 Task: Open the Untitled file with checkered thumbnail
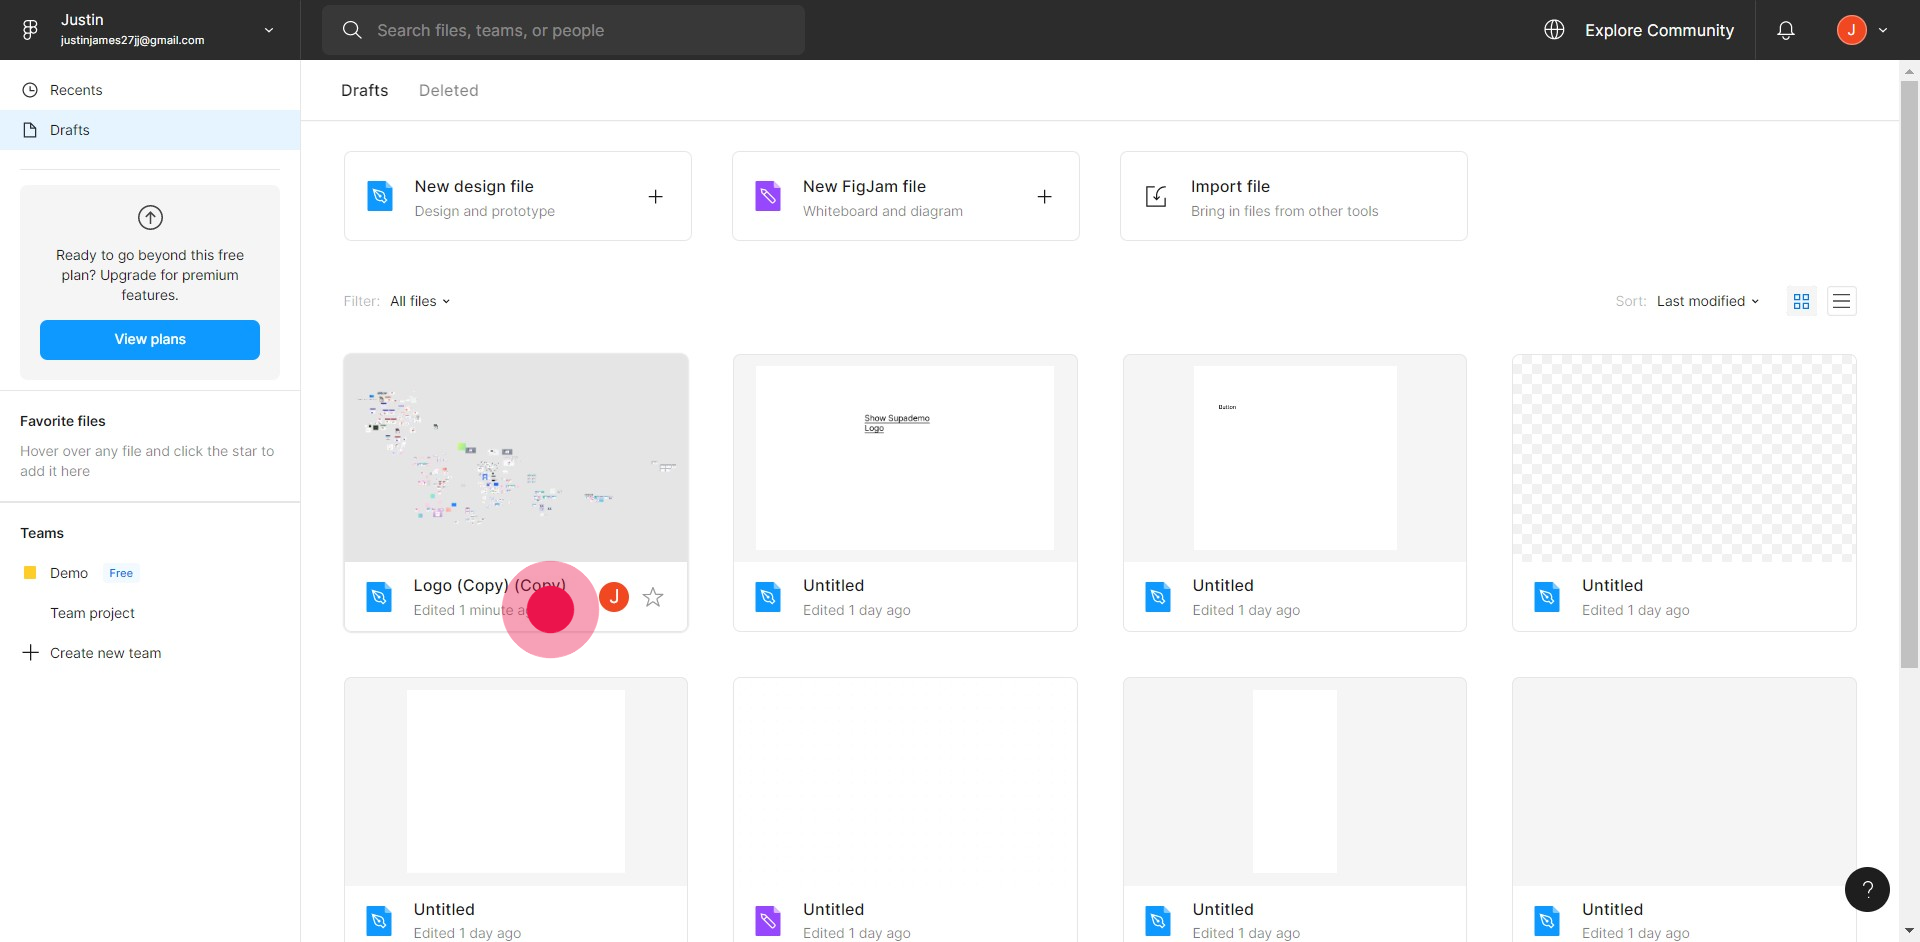click(x=1684, y=458)
